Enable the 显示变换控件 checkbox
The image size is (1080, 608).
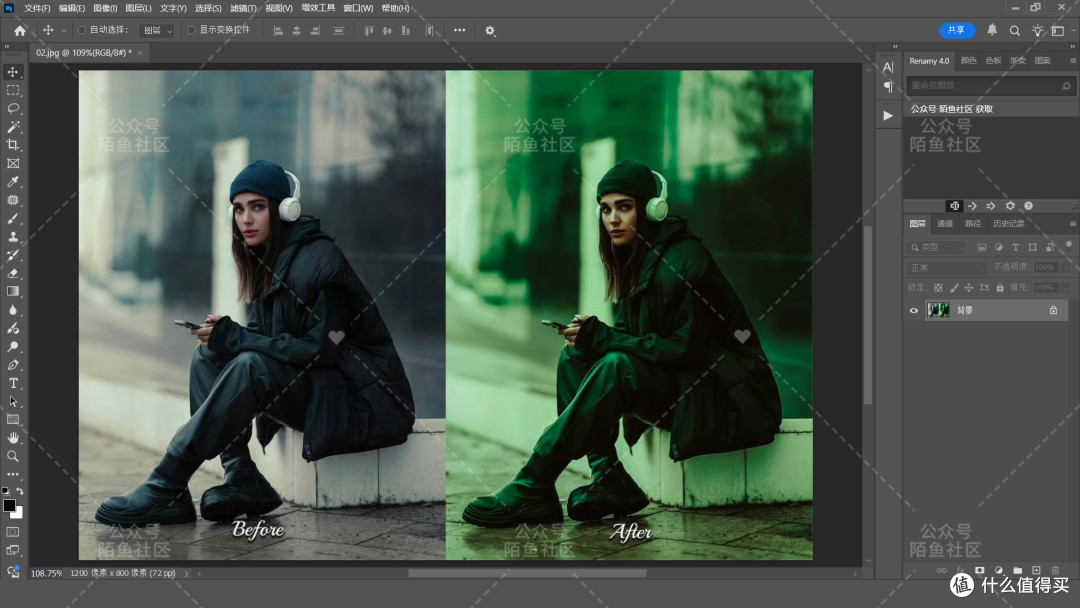[191, 30]
